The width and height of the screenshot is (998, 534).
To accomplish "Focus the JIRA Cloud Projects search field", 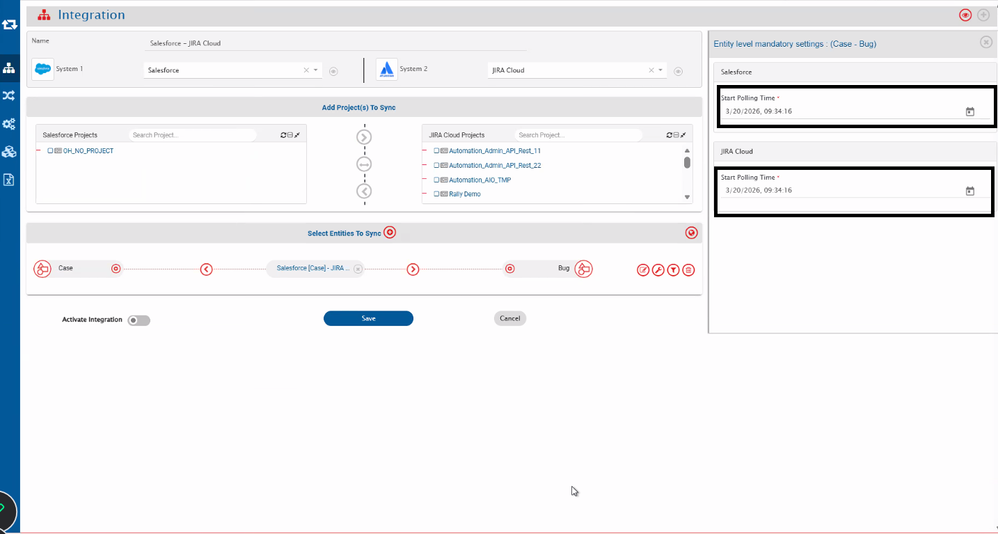I will [578, 135].
